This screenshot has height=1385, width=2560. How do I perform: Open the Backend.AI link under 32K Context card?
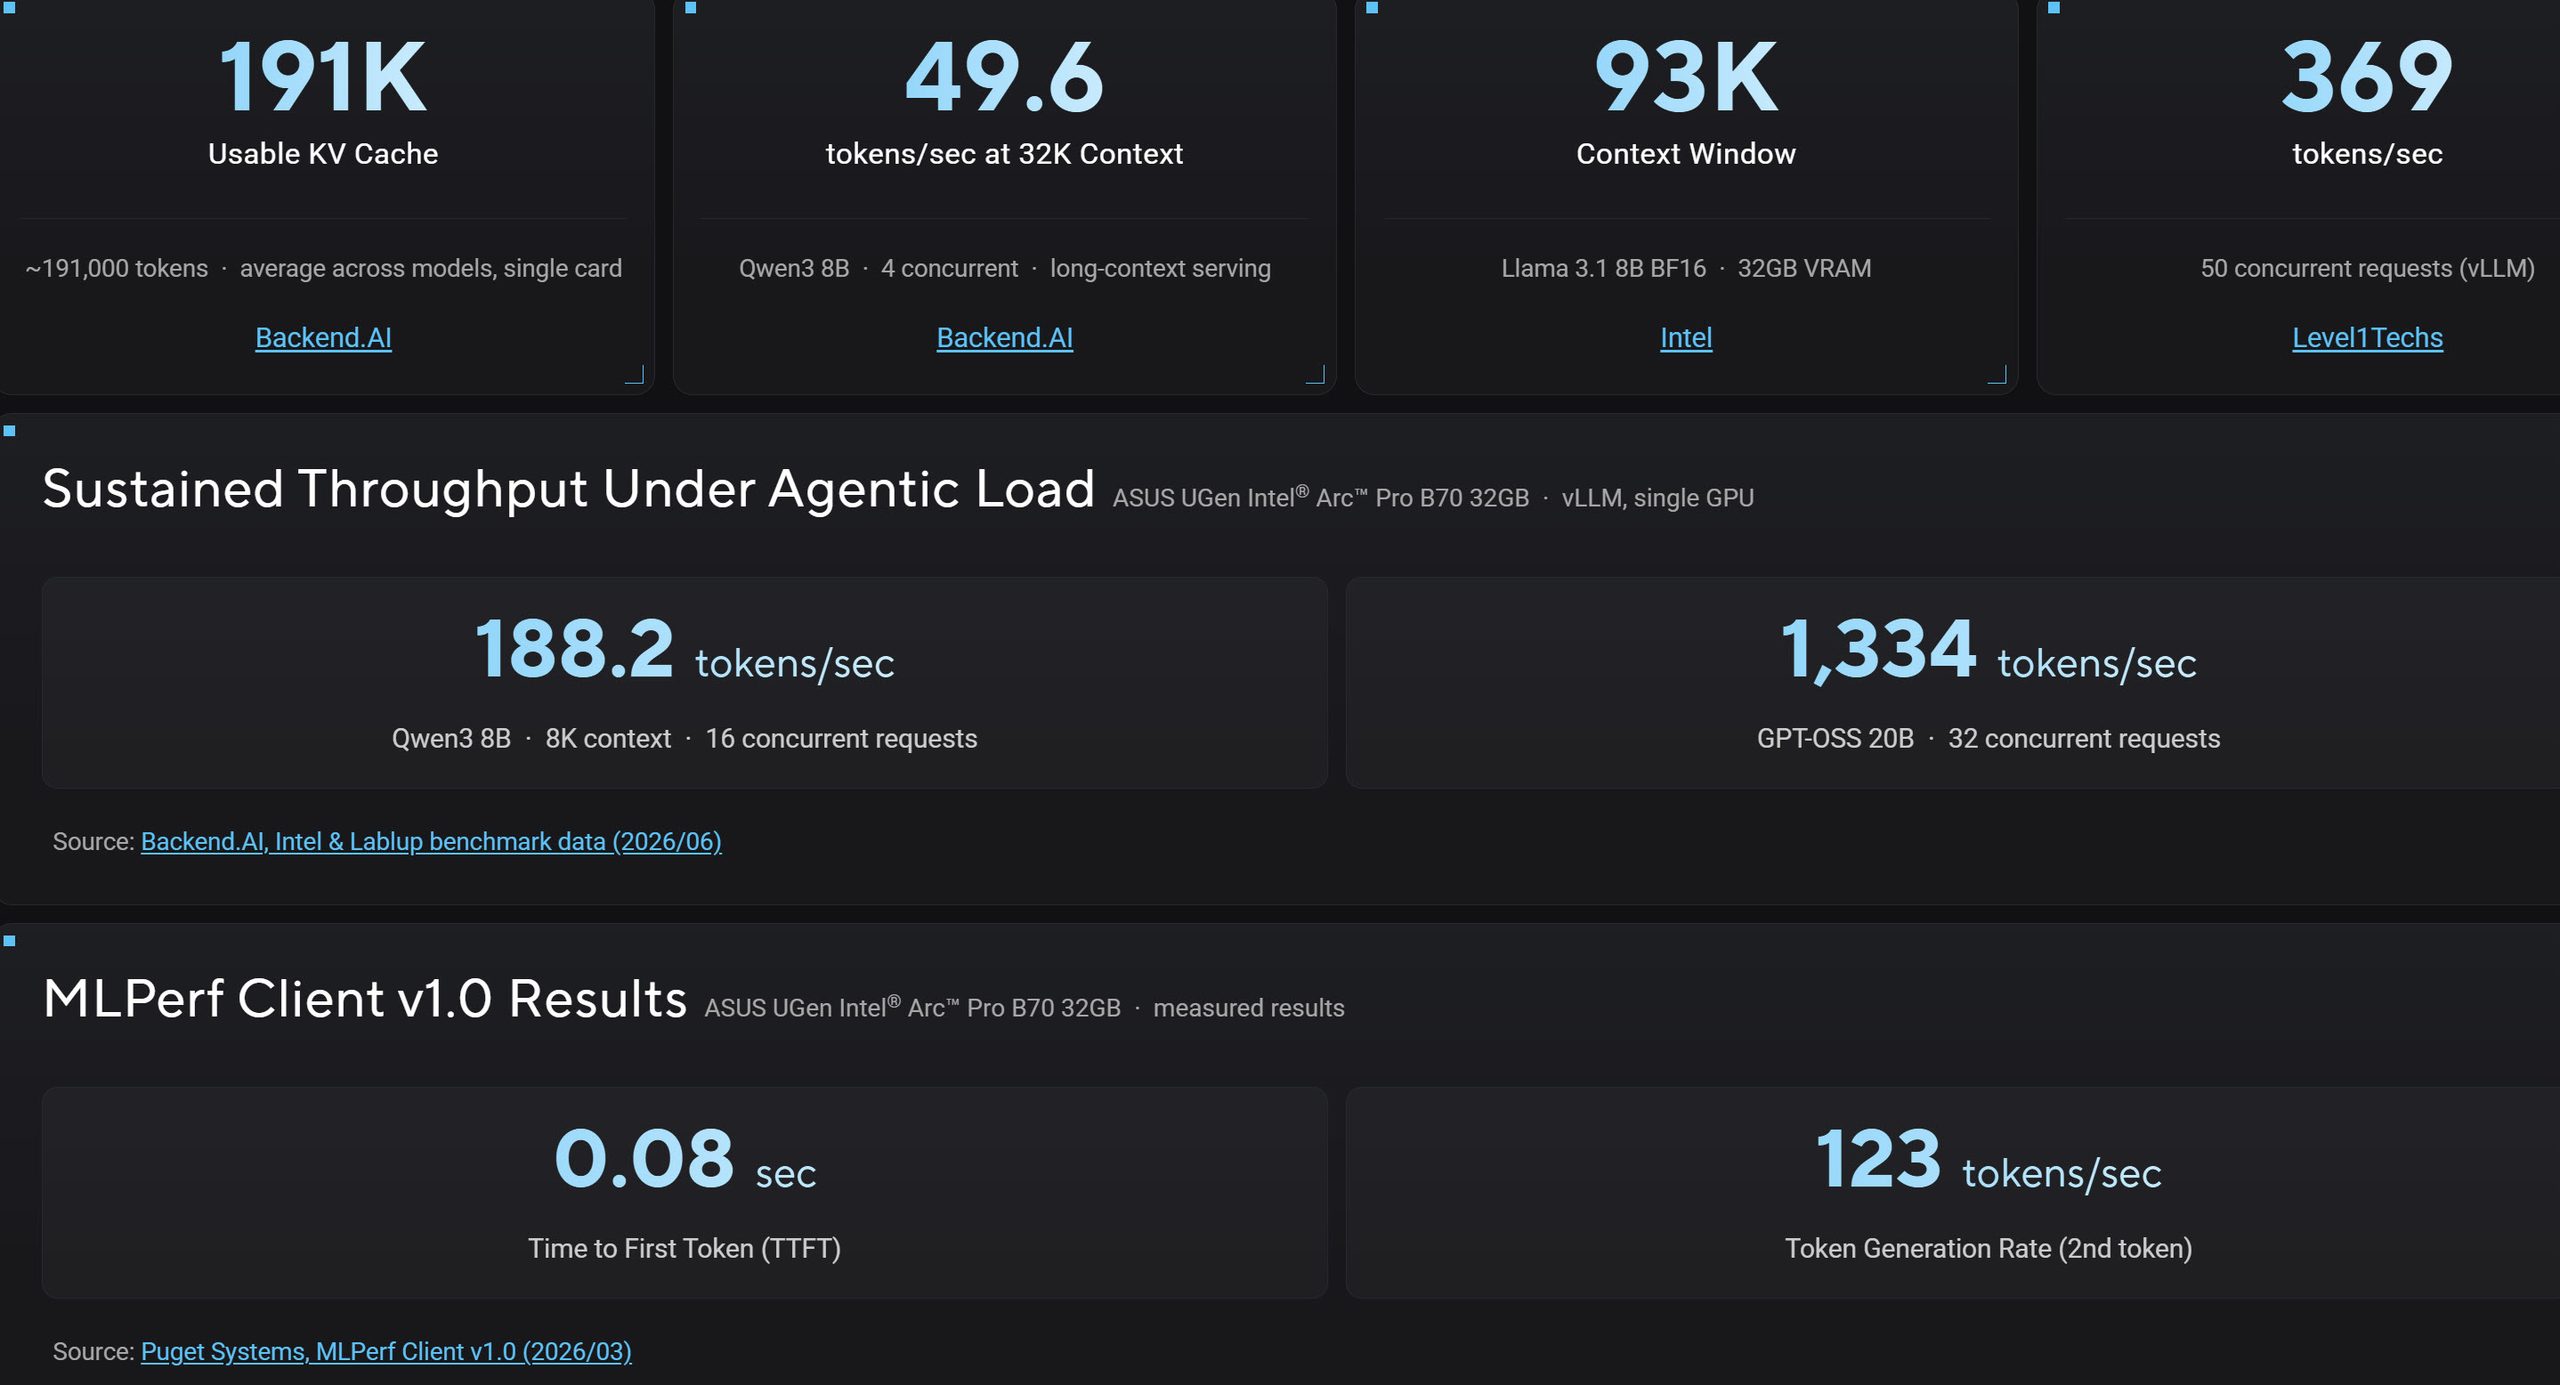click(x=1004, y=338)
